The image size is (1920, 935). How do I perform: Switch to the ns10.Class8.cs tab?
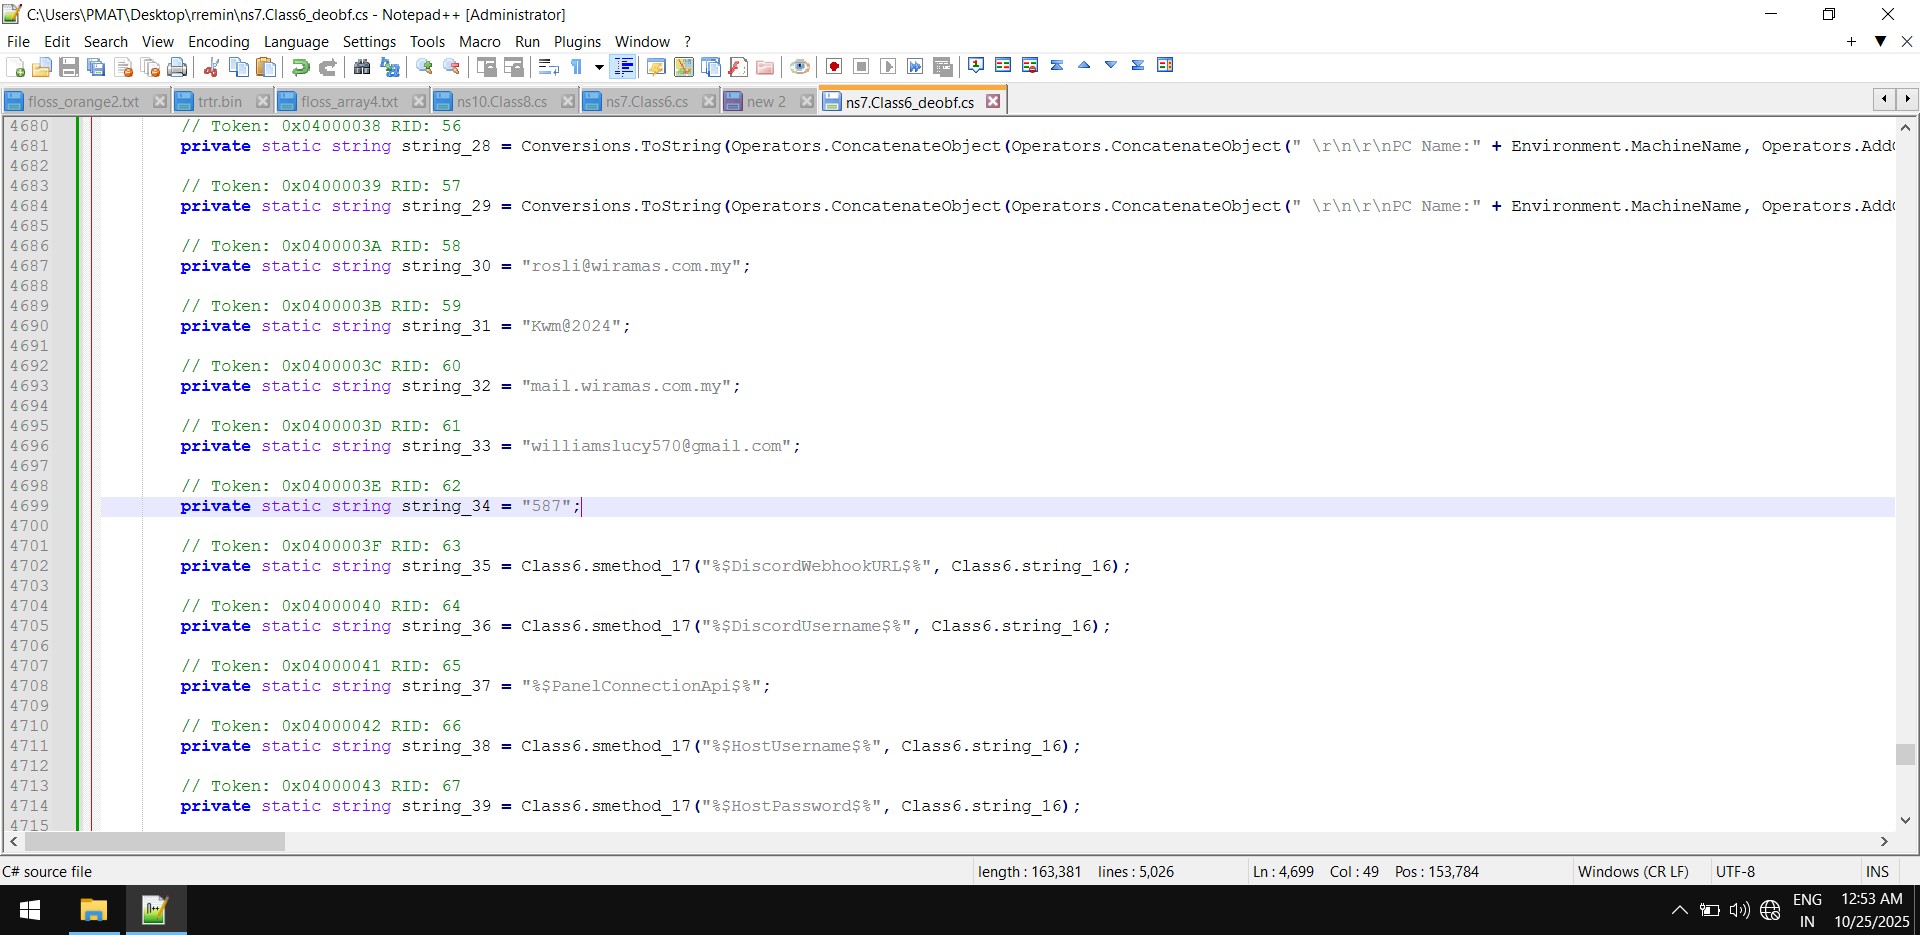[x=501, y=102]
